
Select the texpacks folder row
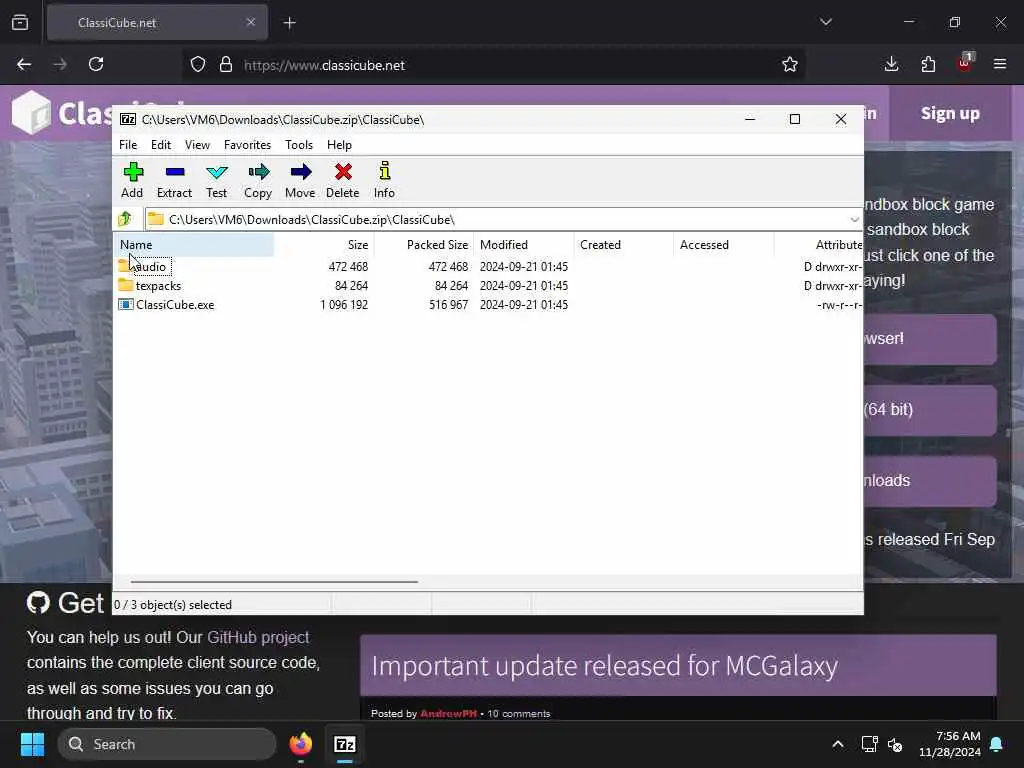[x=150, y=285]
